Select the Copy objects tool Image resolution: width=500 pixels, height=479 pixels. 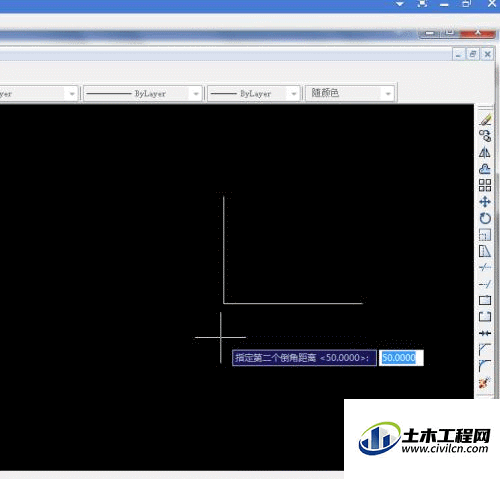[x=485, y=136]
